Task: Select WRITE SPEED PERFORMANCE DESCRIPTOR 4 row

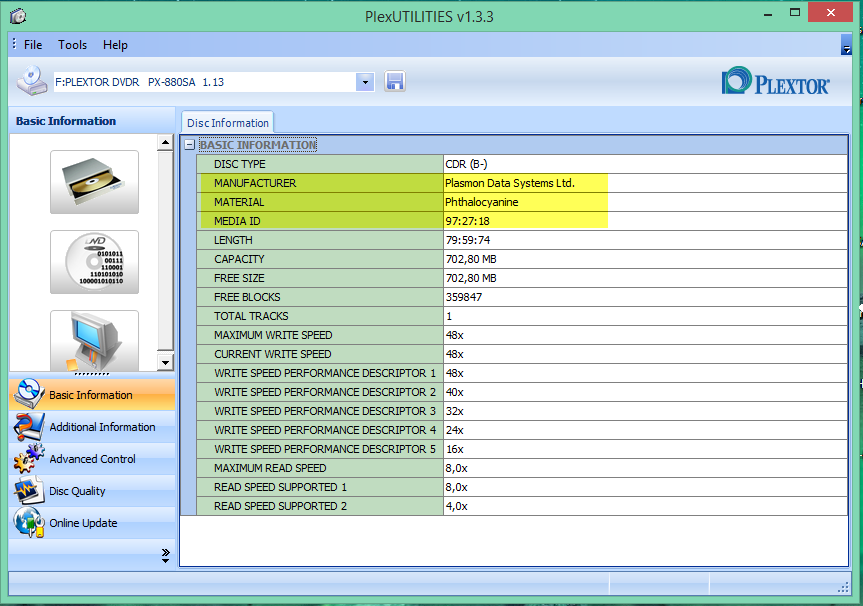Action: (522, 430)
